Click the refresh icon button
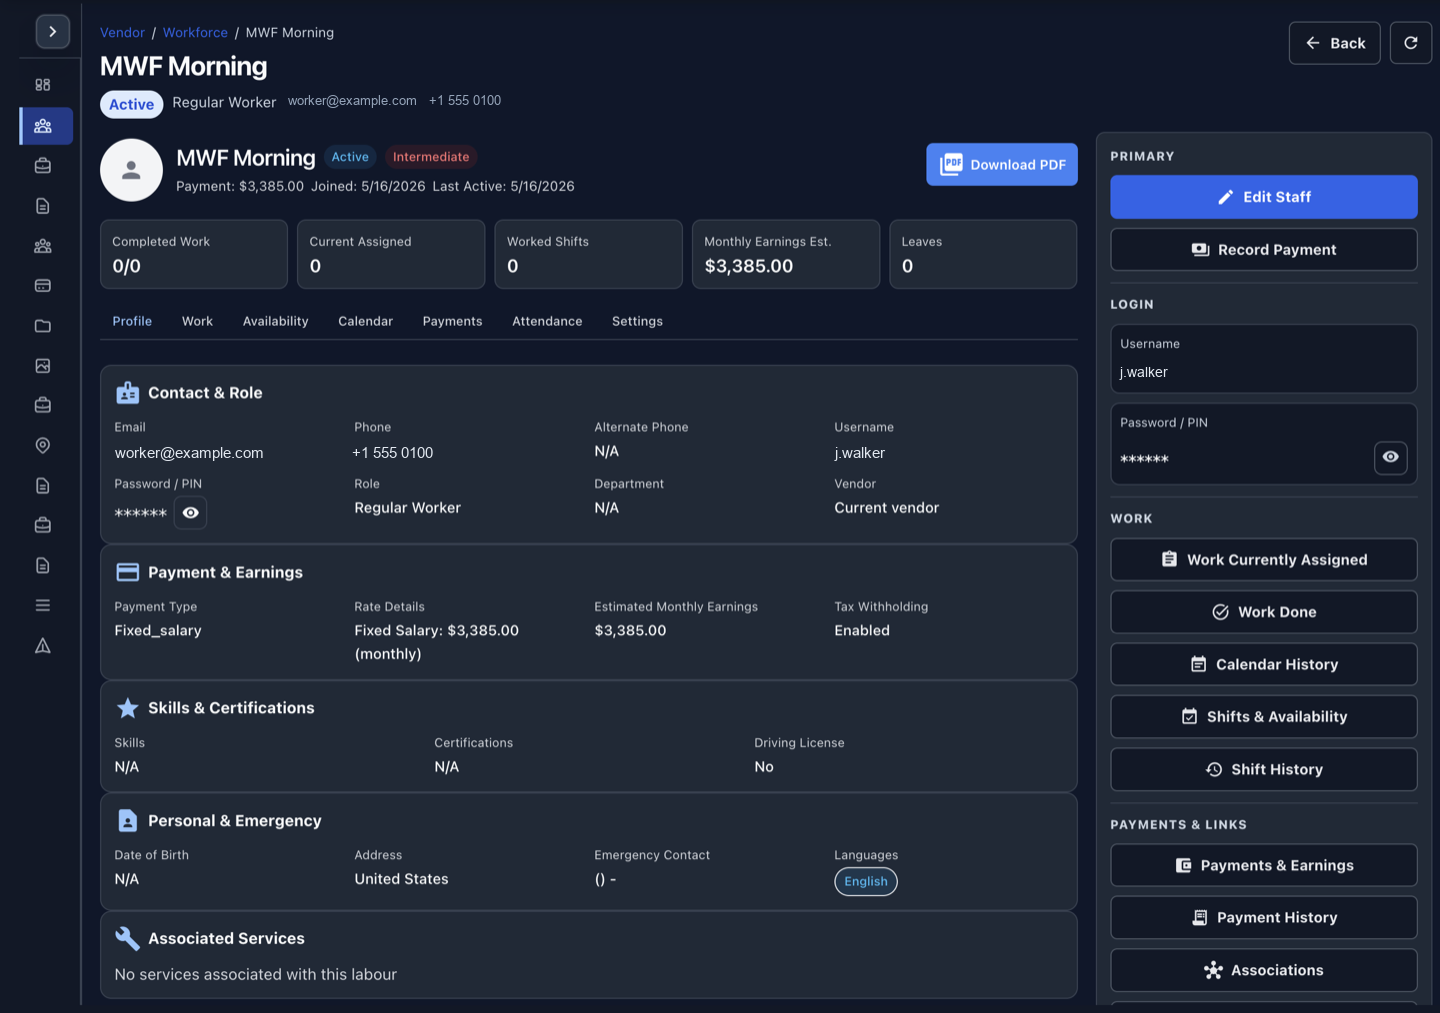 pos(1410,43)
